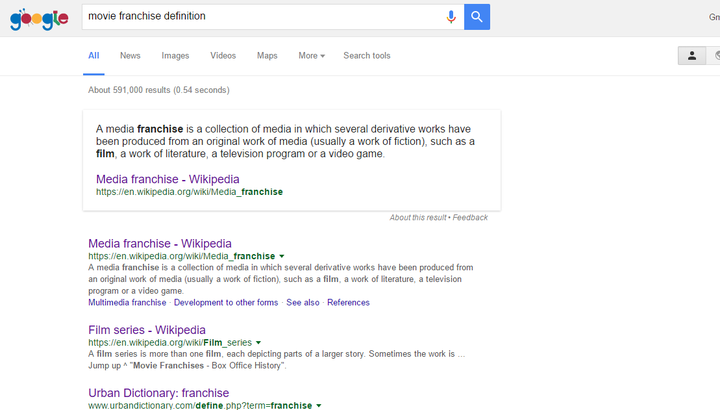This screenshot has width=720, height=410.
Task: Open See also sitelink
Action: click(x=303, y=303)
